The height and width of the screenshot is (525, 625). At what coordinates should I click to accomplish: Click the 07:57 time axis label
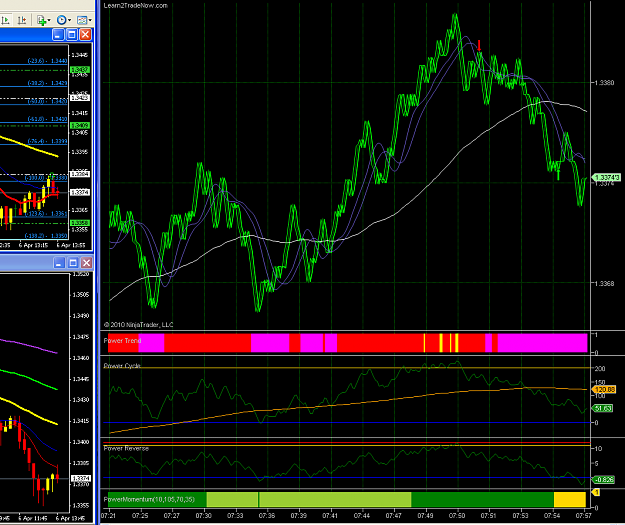(x=584, y=516)
